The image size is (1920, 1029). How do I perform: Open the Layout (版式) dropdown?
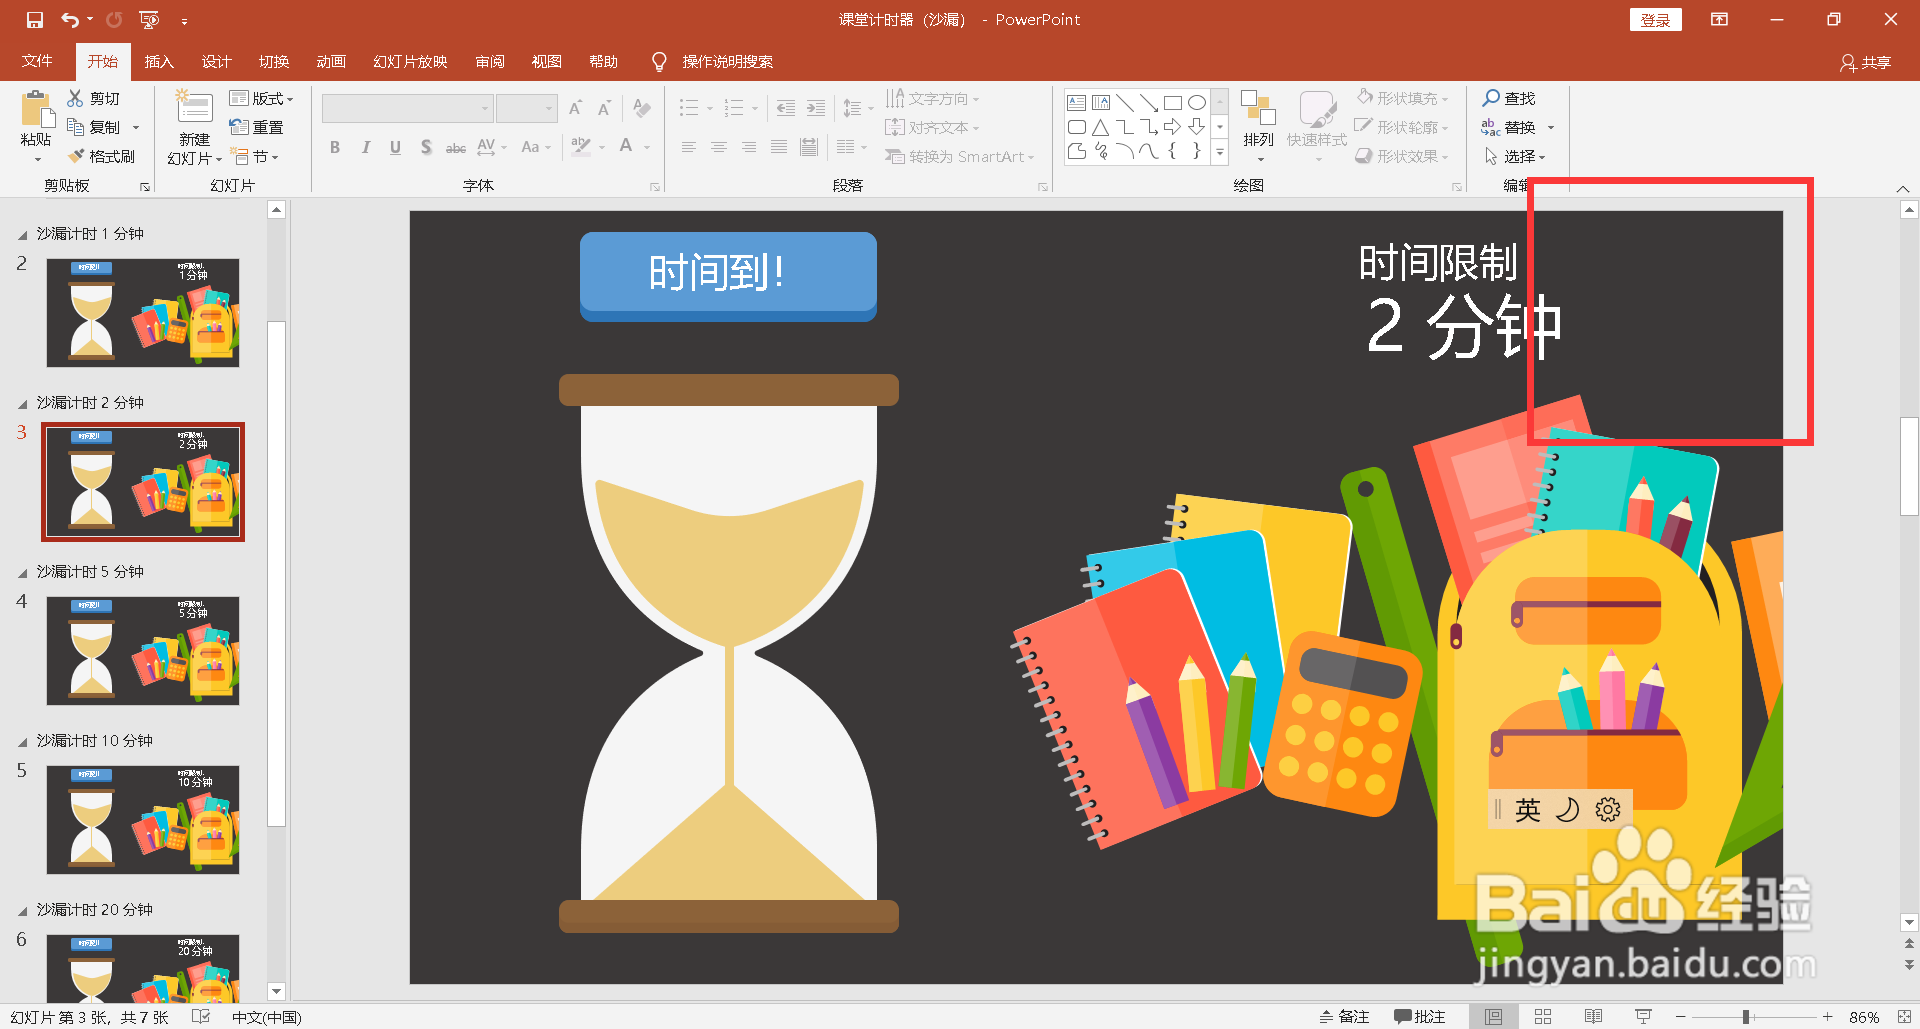(261, 98)
